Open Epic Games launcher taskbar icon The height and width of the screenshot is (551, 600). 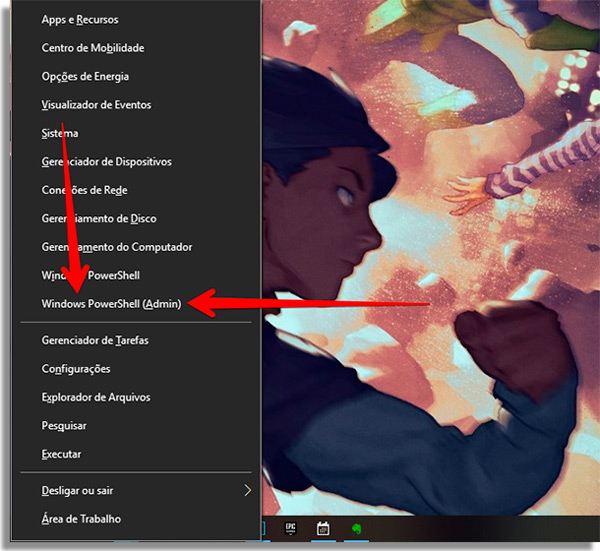click(x=290, y=529)
